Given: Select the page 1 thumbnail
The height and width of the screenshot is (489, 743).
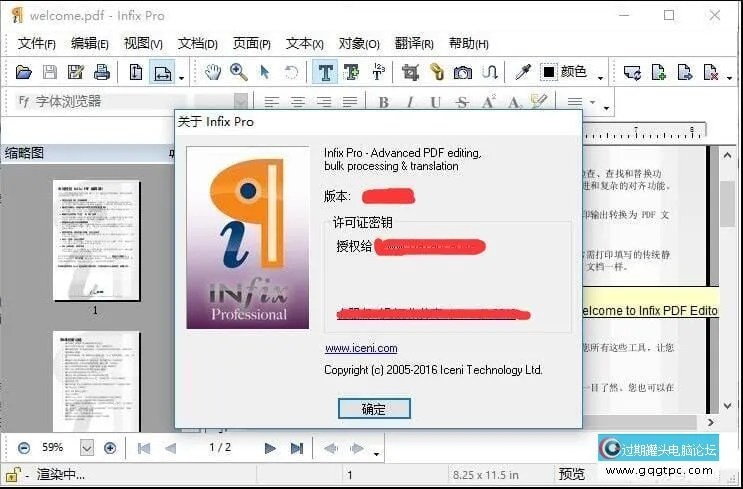Looking at the screenshot, I should pos(95,240).
